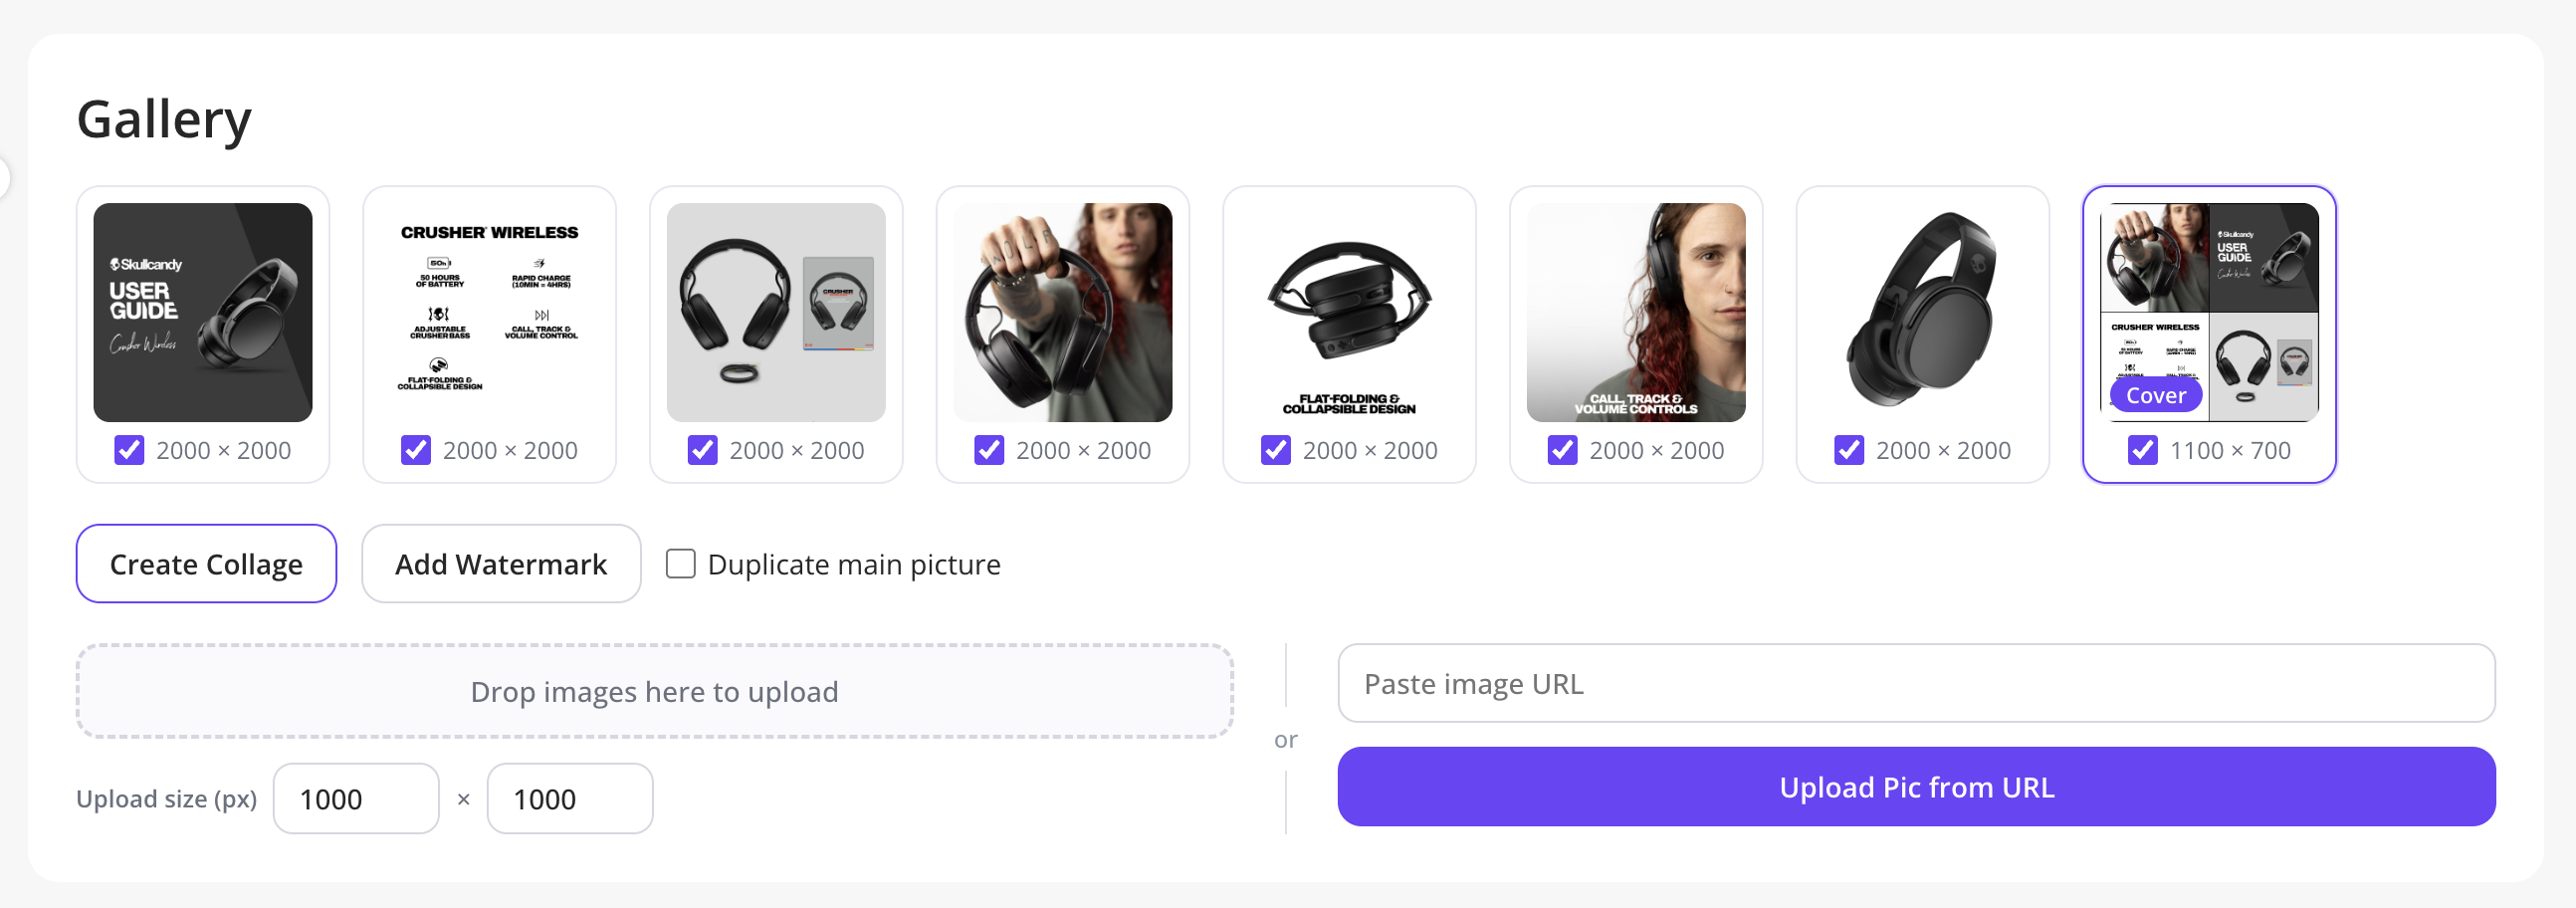Uncheck the Crusher Wireless features image checkbox
The image size is (2576, 908).
point(416,450)
